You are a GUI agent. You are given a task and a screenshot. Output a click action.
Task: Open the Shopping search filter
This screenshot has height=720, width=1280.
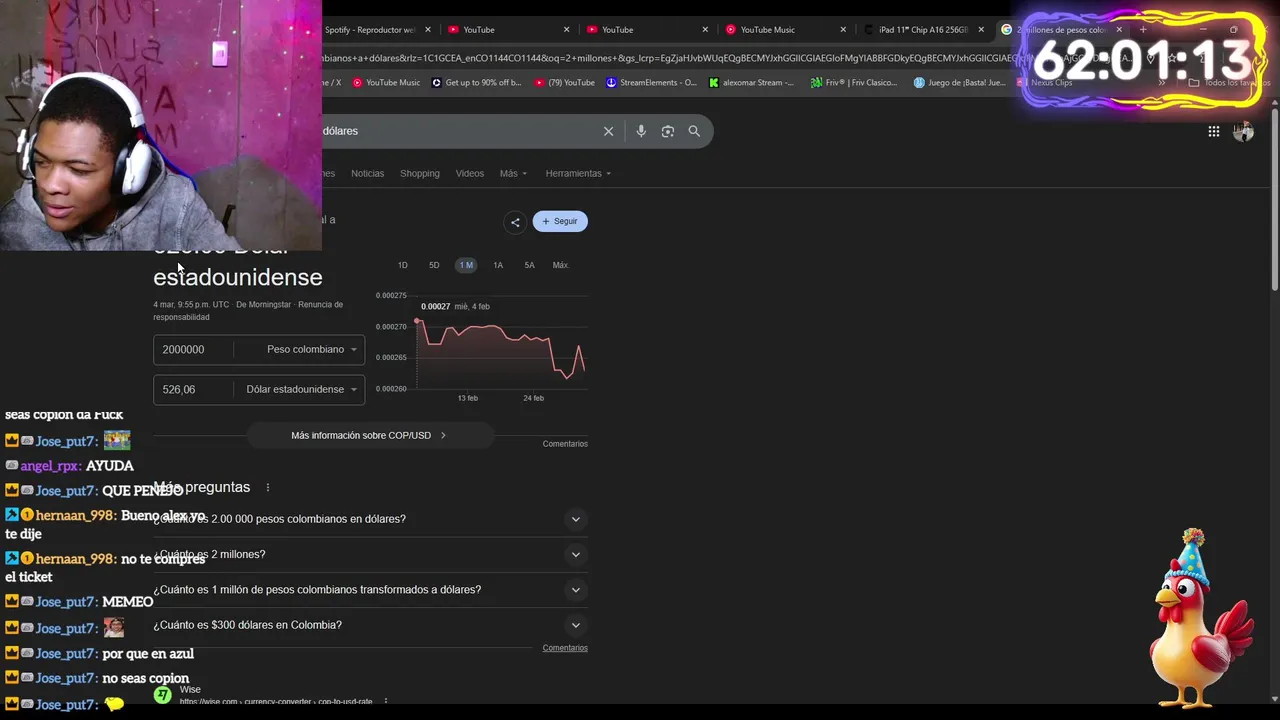(420, 173)
